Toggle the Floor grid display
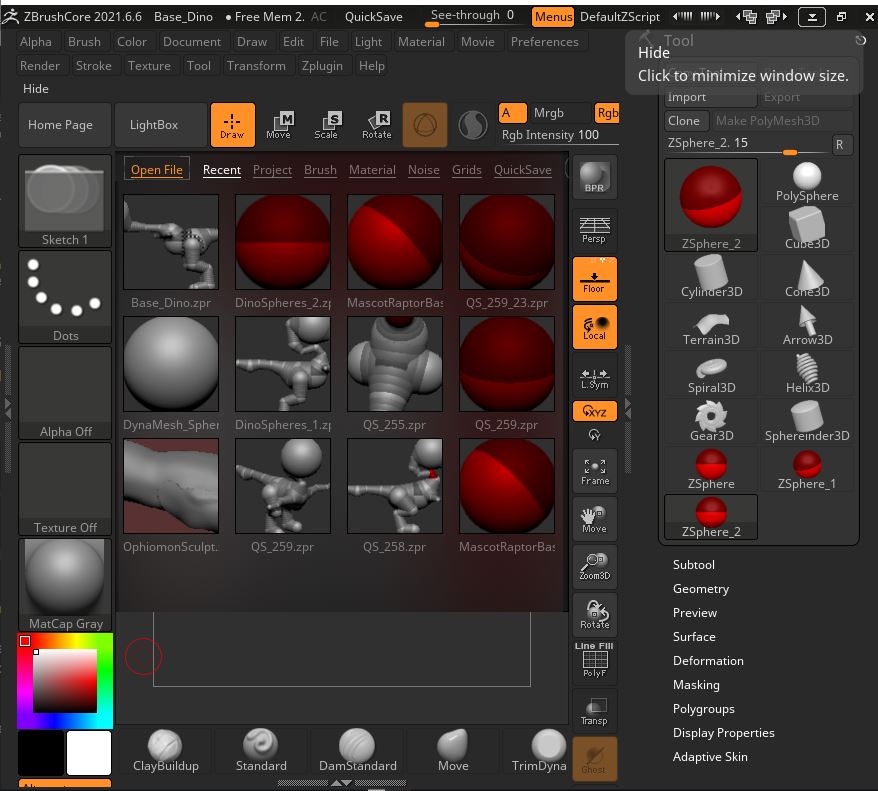Viewport: 878px width, 791px height. [x=594, y=279]
